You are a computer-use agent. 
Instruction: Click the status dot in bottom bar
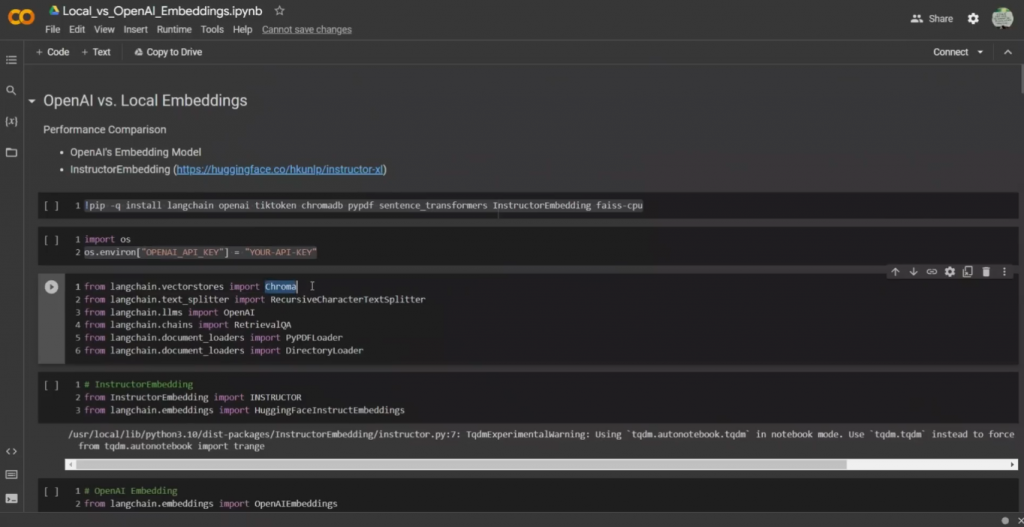(x=1005, y=520)
